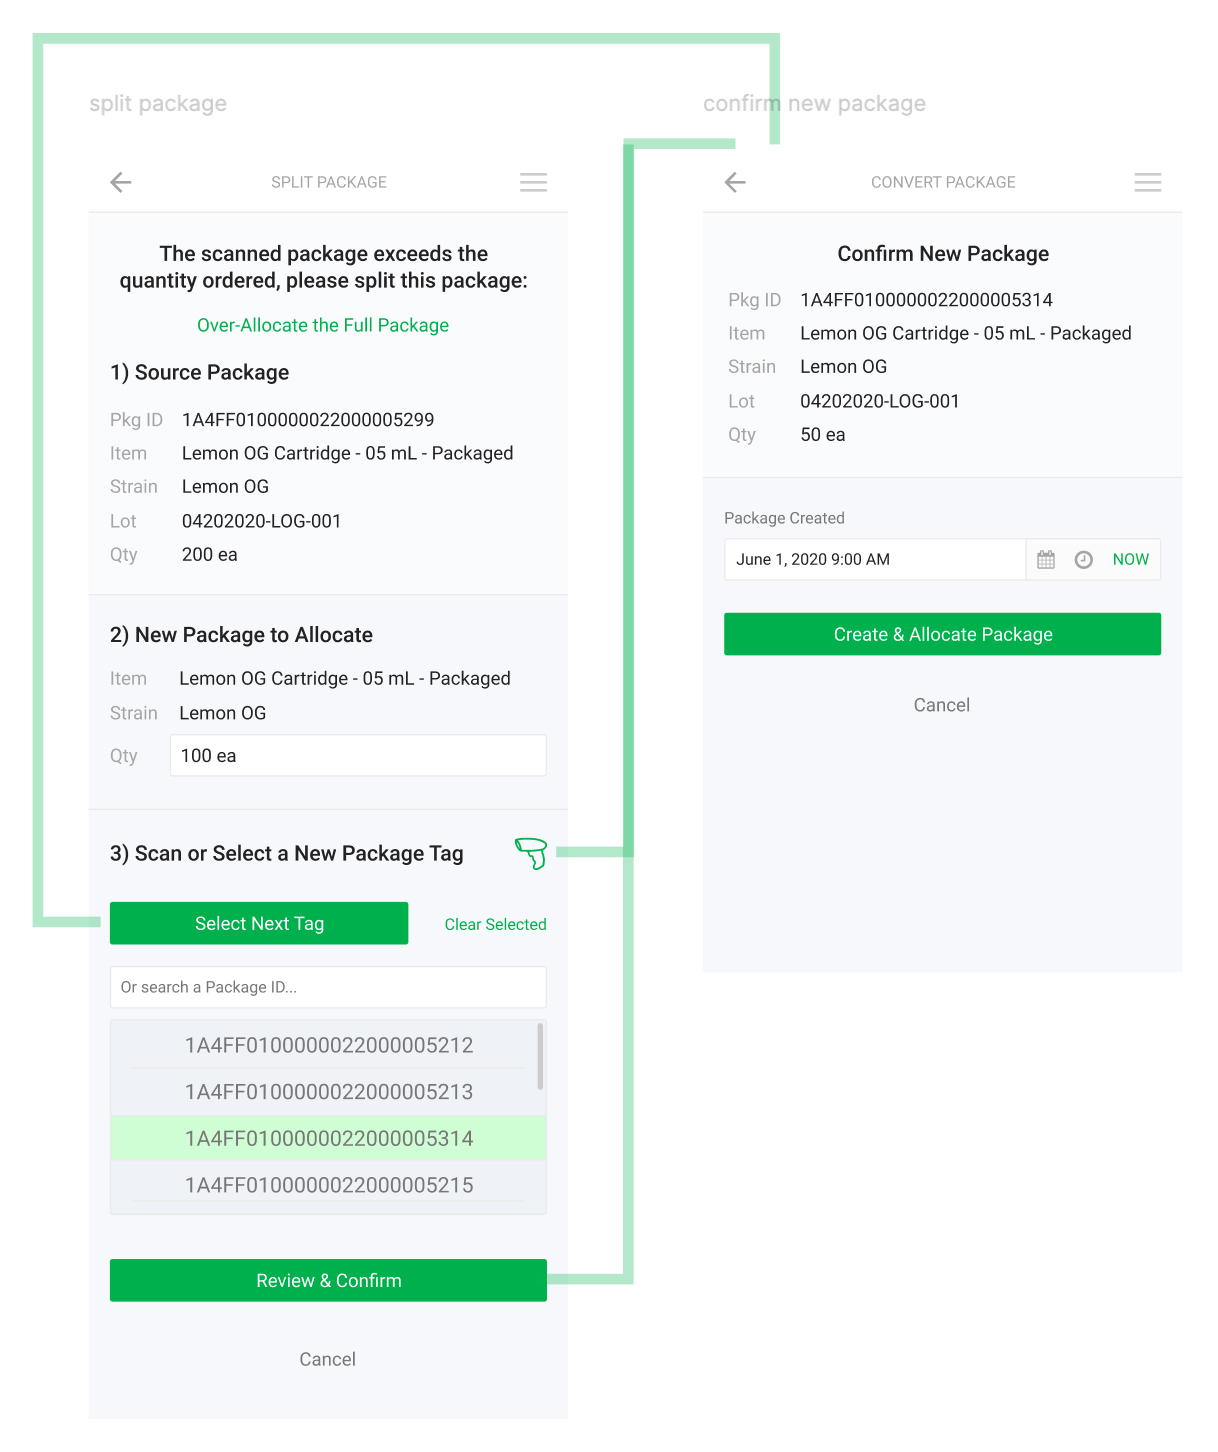The height and width of the screenshot is (1452, 1218).
Task: Click the tag list scrollbar
Action: 541,1056
